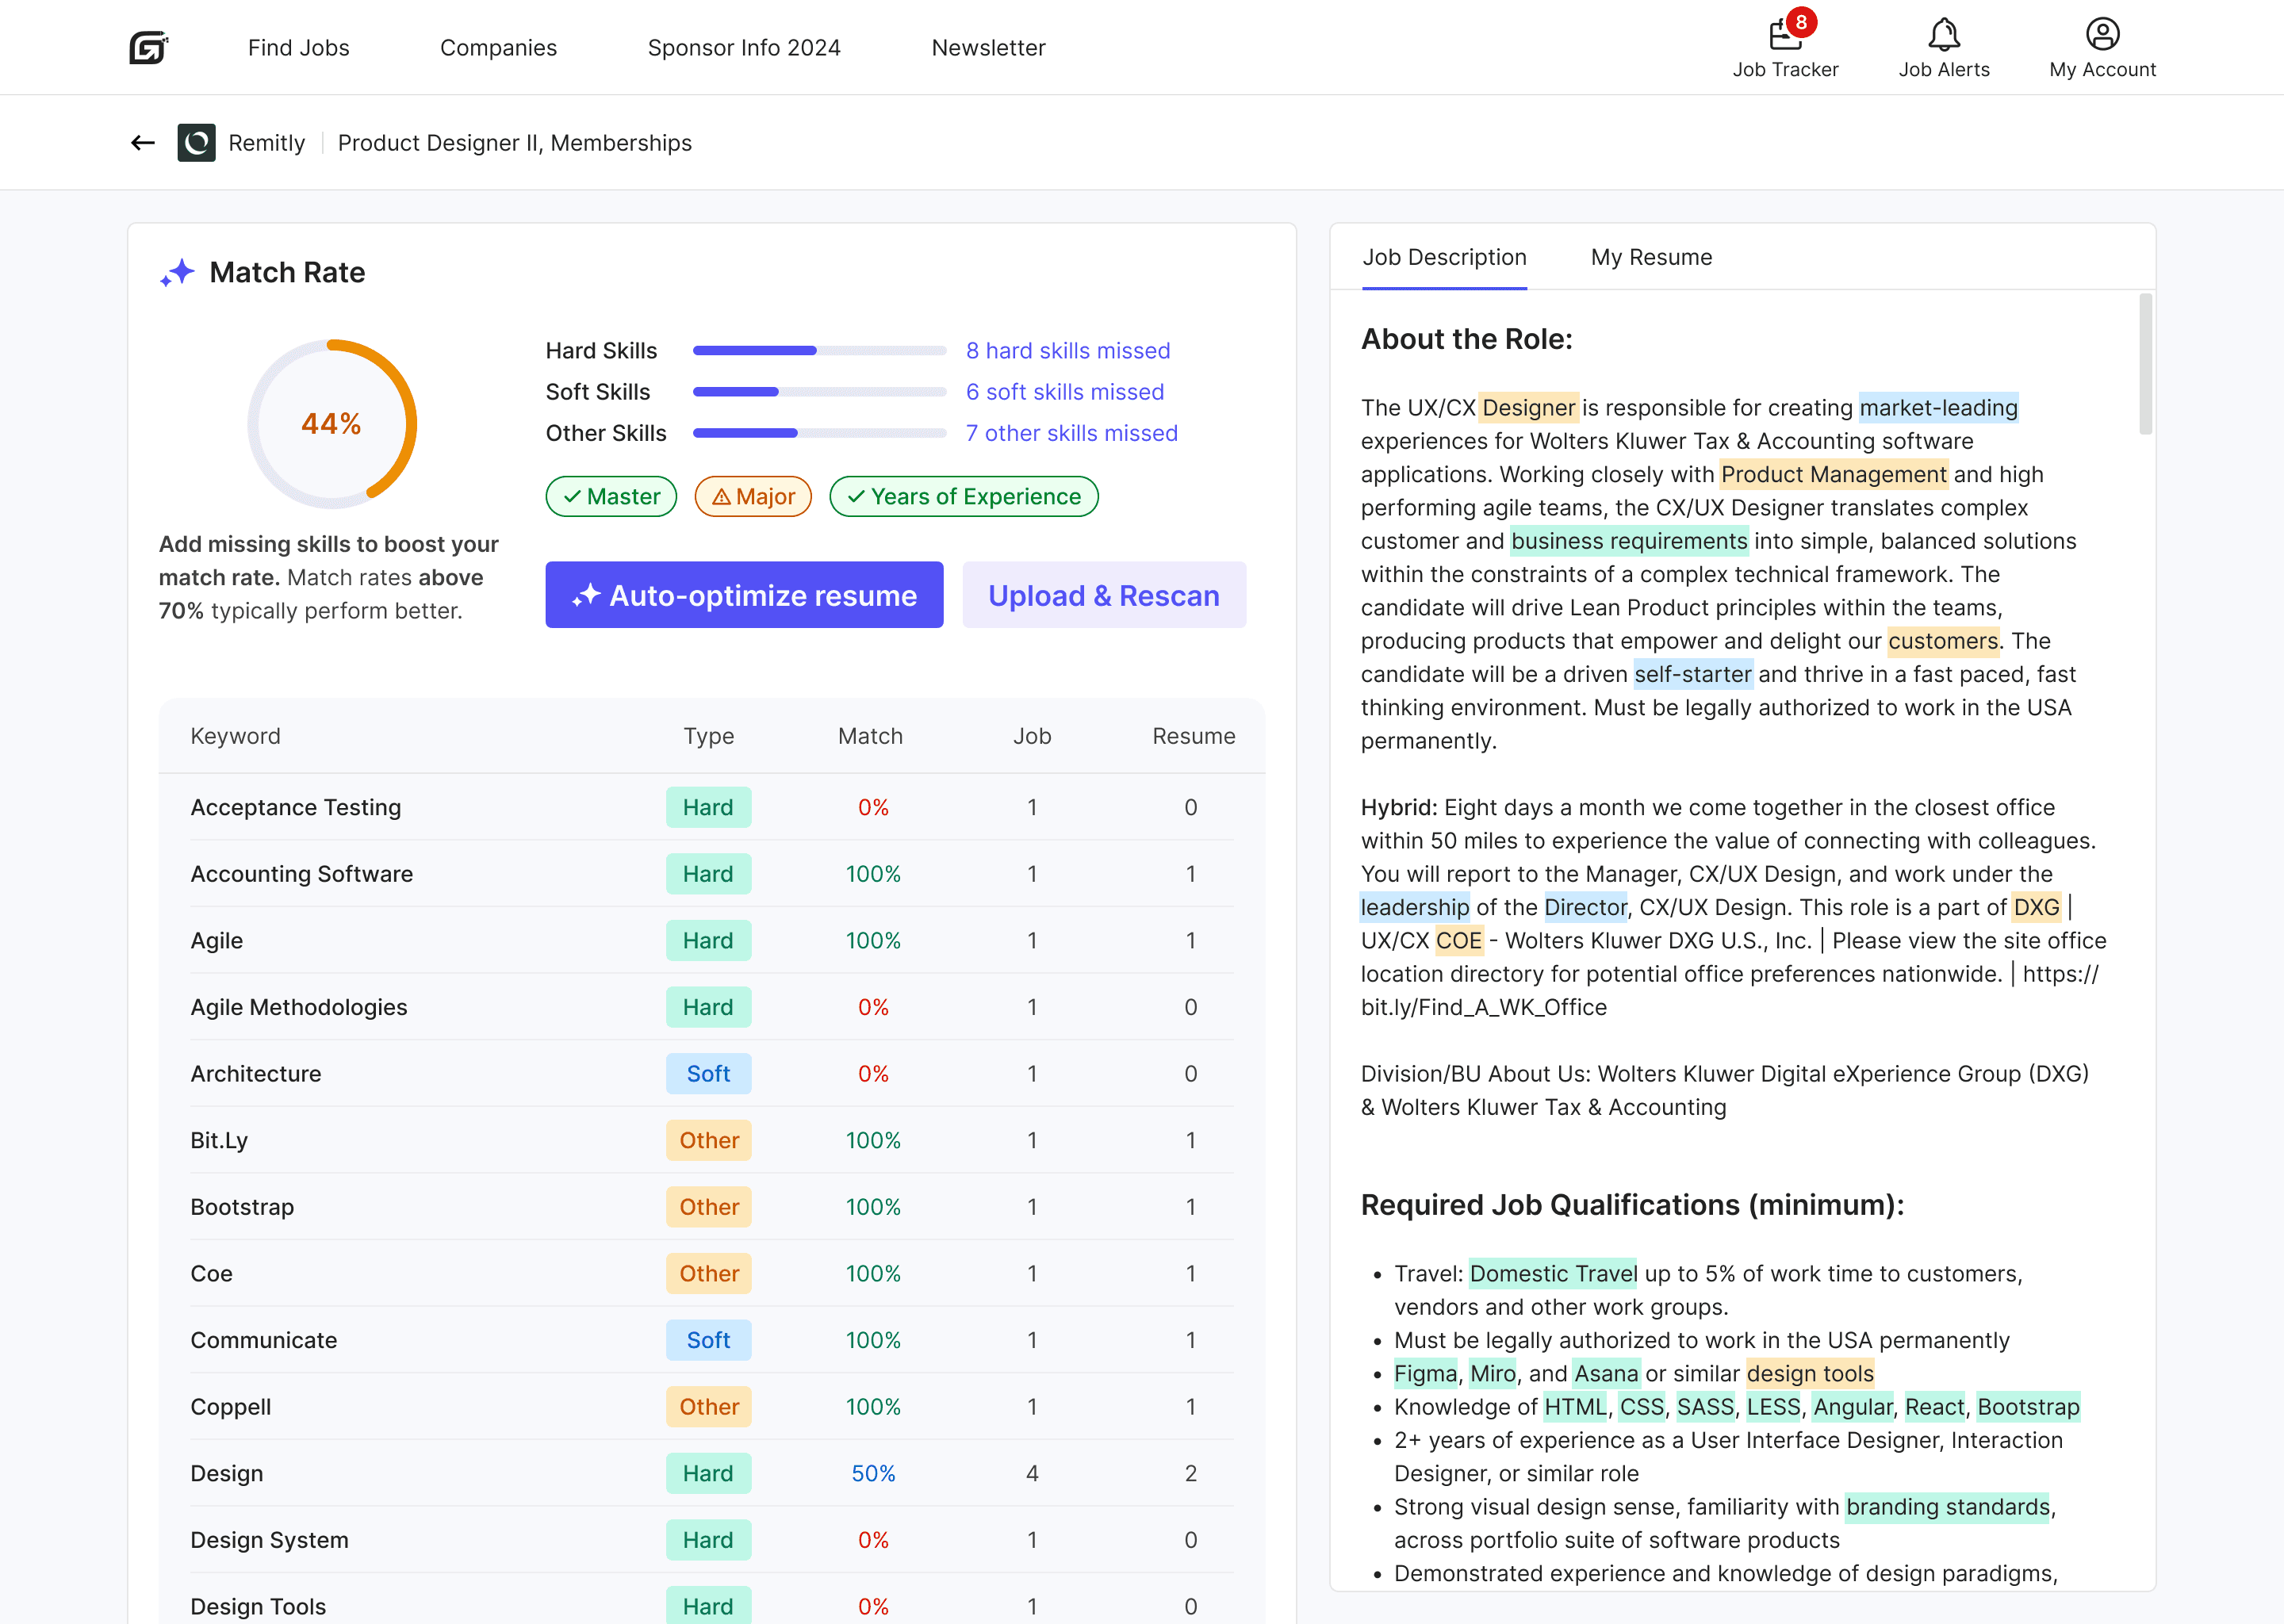Click the Major warning badge
This screenshot has height=1624, width=2284.
point(753,496)
